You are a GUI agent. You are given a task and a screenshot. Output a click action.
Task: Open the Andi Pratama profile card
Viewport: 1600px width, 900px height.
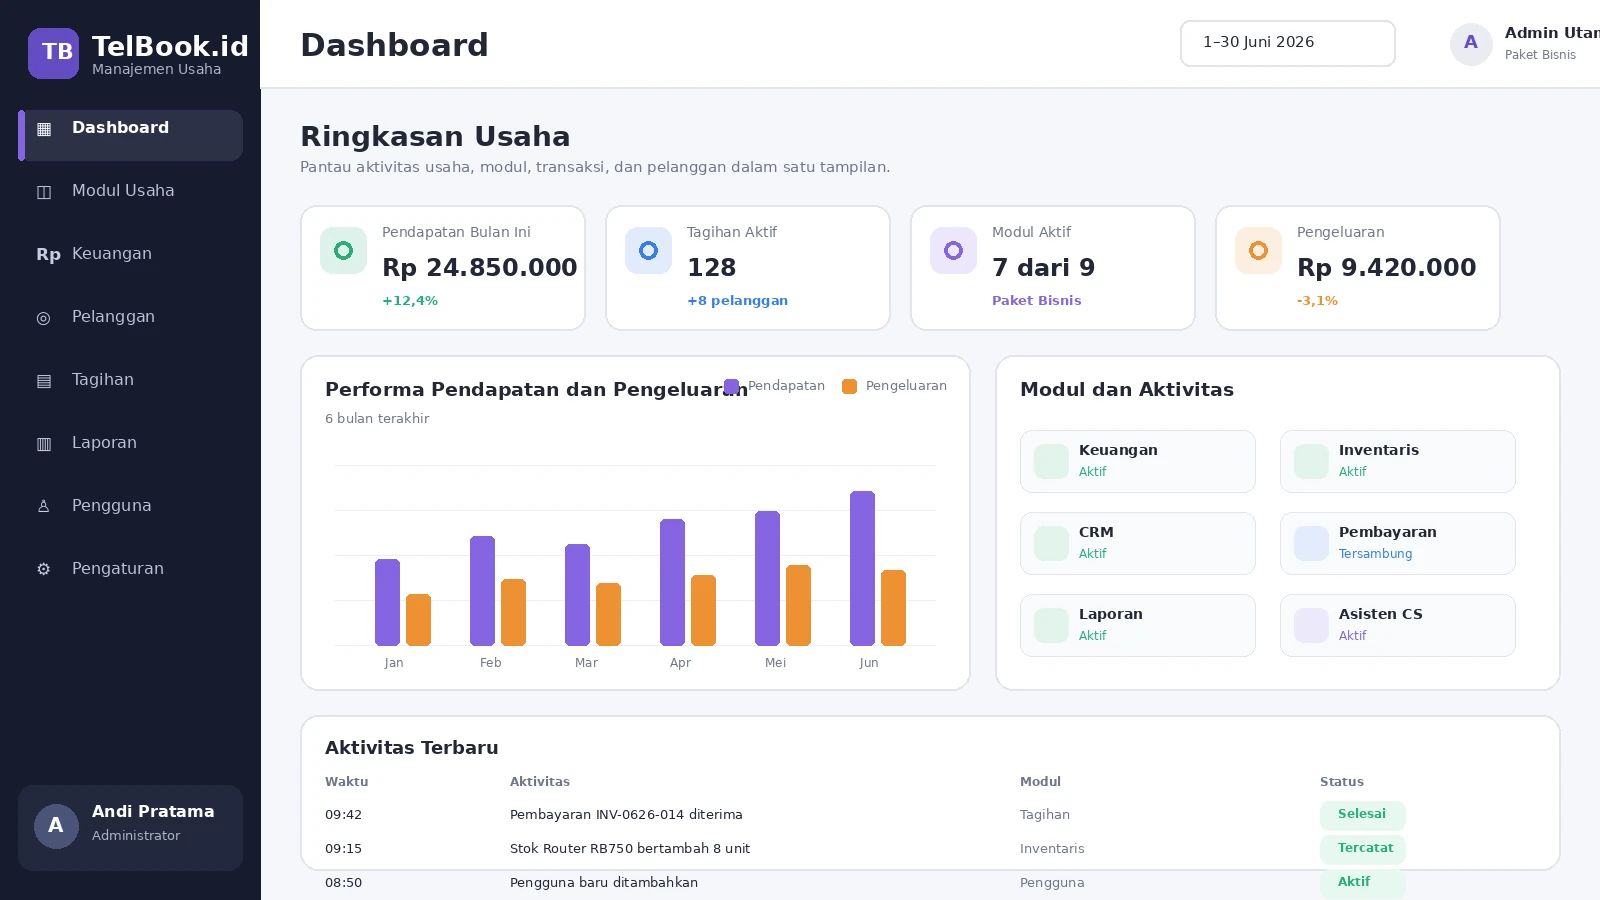[x=131, y=827]
